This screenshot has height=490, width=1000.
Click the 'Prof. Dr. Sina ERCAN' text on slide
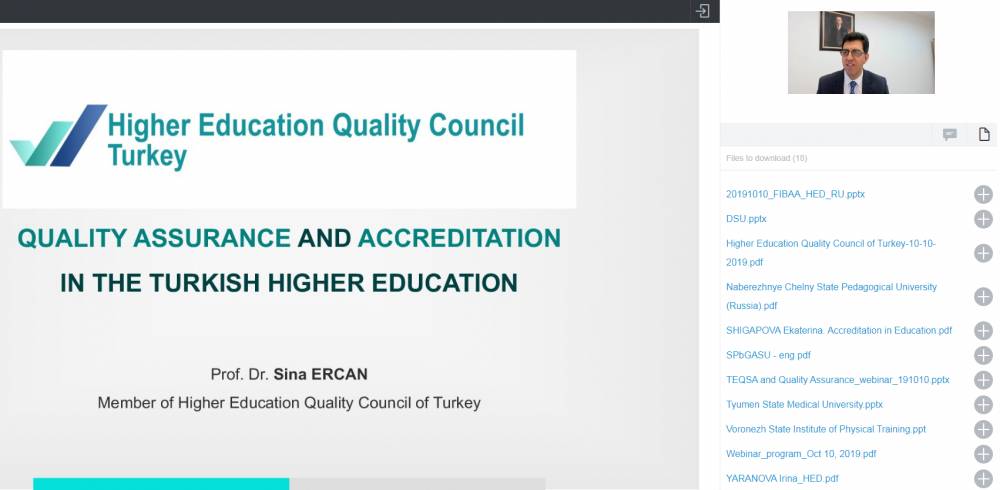coord(289,375)
